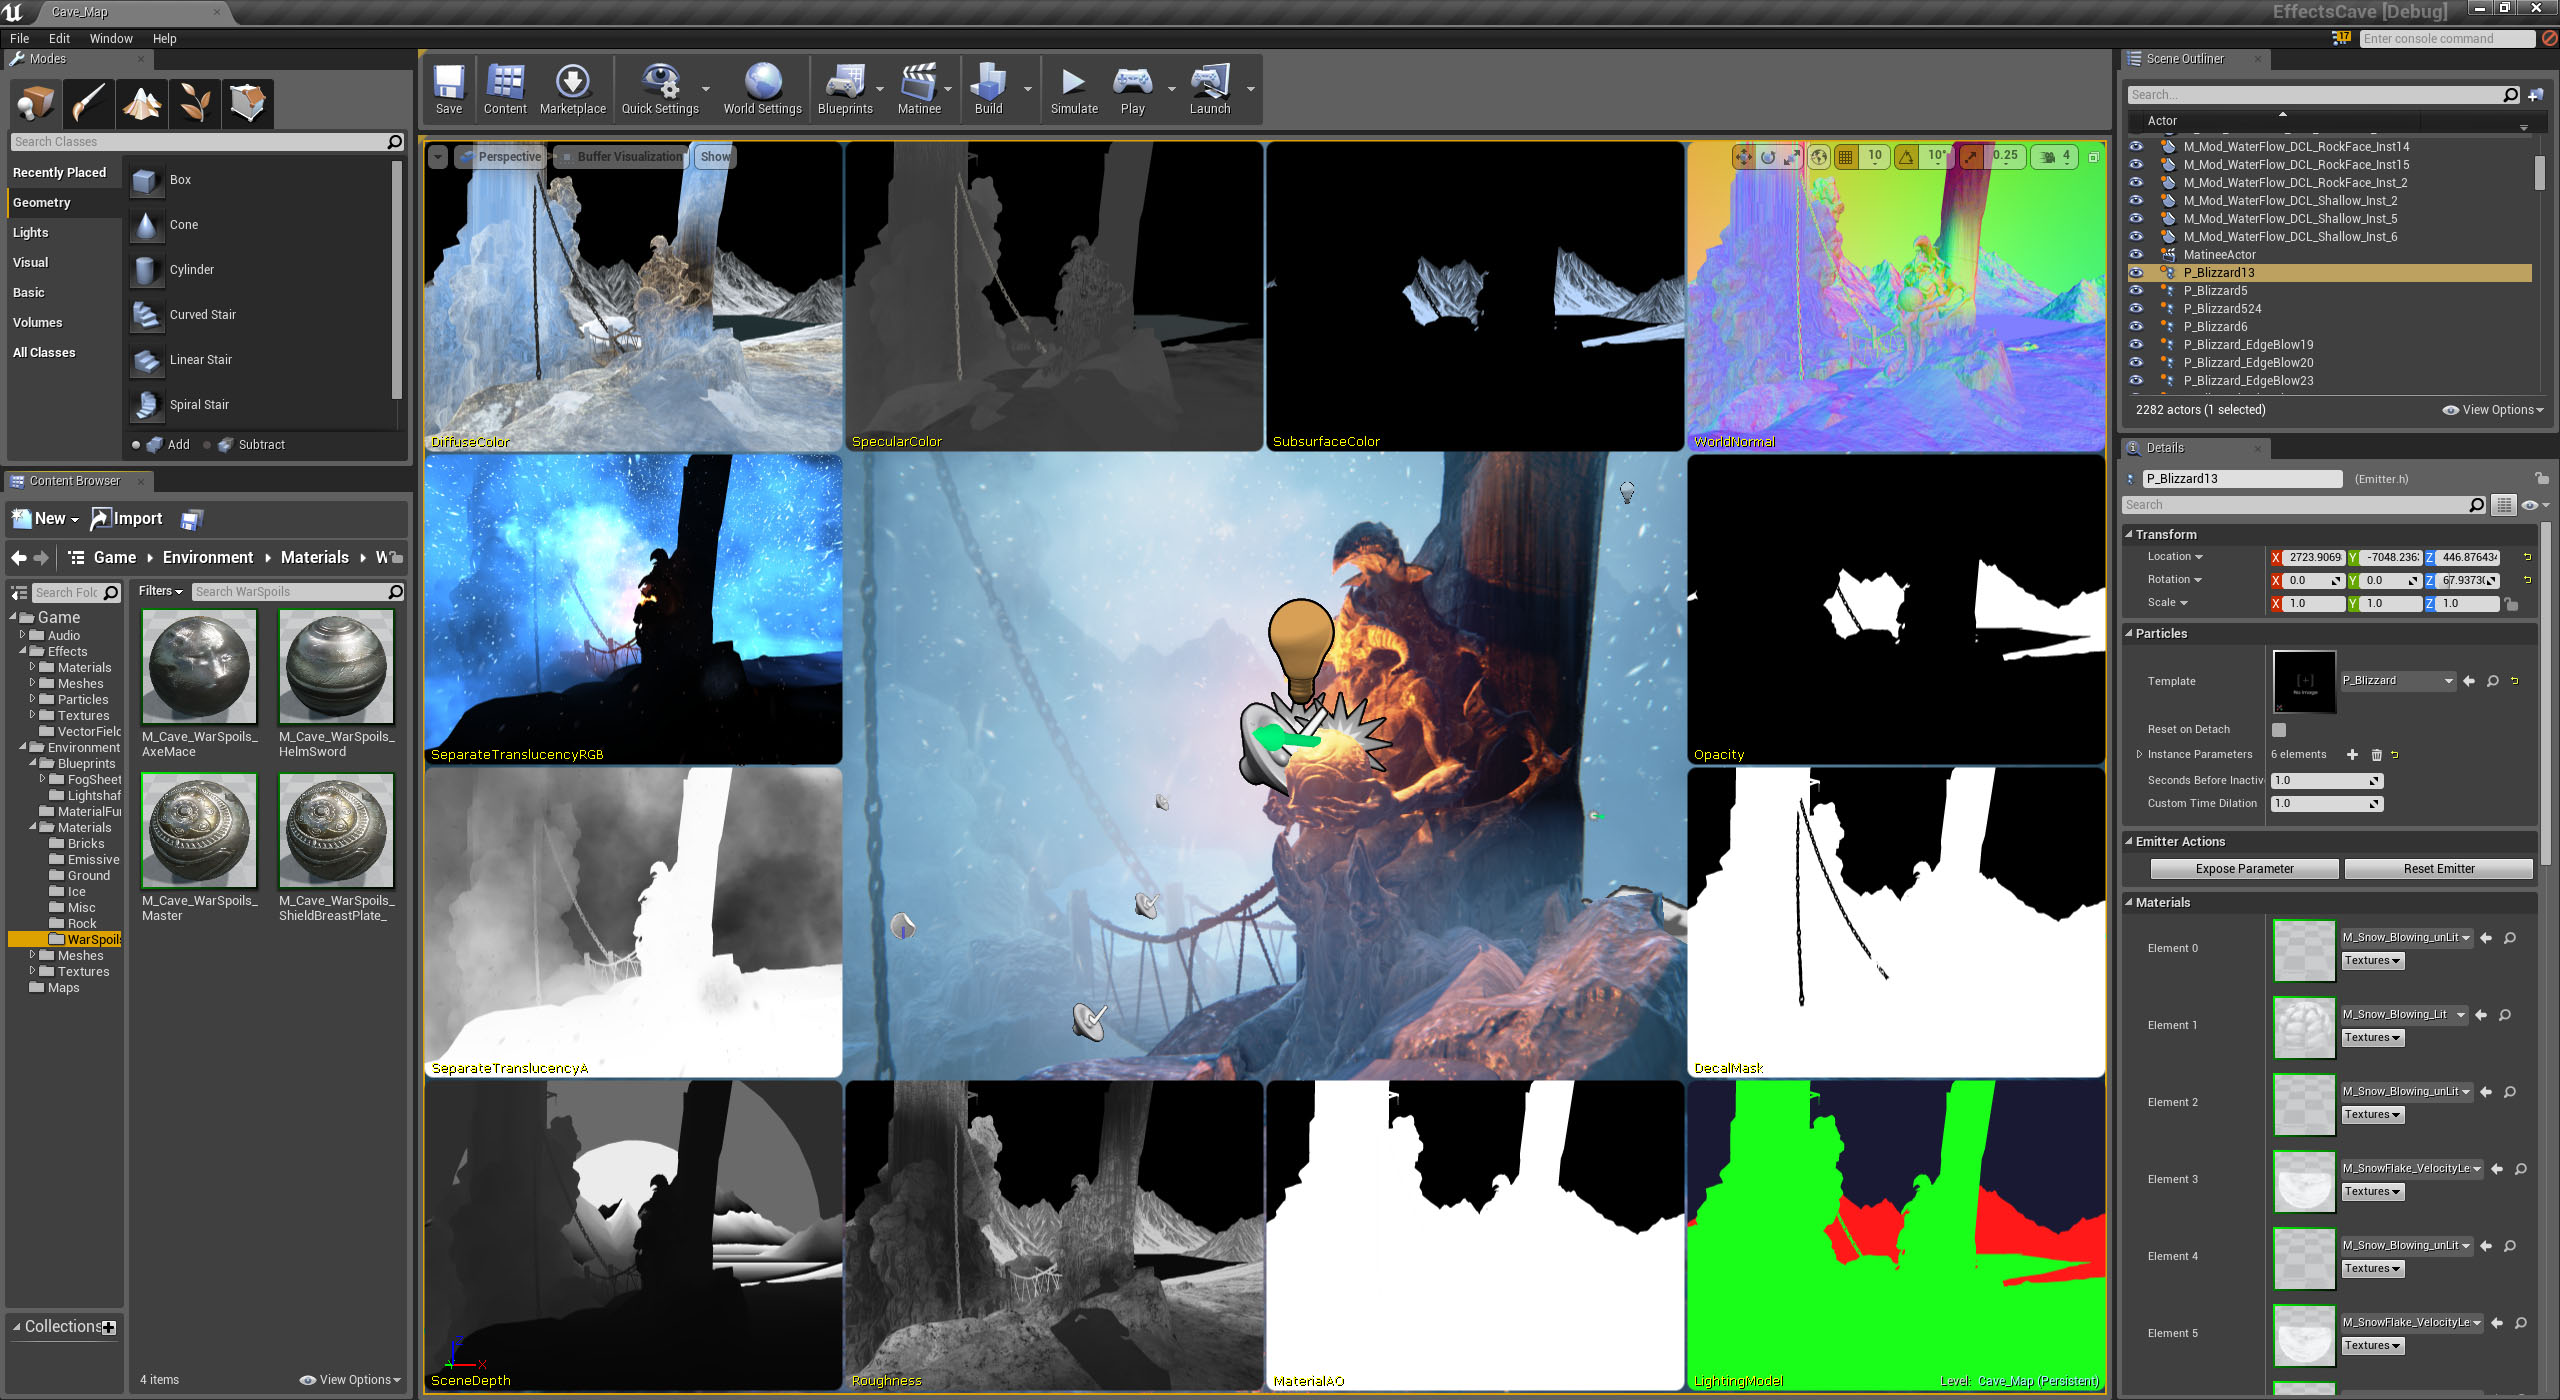2560x1400 pixels.
Task: Collapse the Transform section
Action: (x=2129, y=535)
